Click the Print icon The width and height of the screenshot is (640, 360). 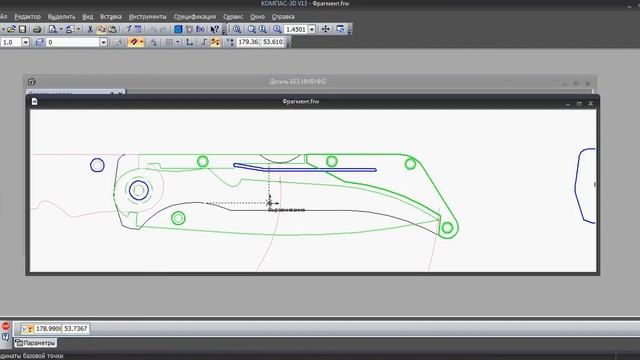point(37,29)
